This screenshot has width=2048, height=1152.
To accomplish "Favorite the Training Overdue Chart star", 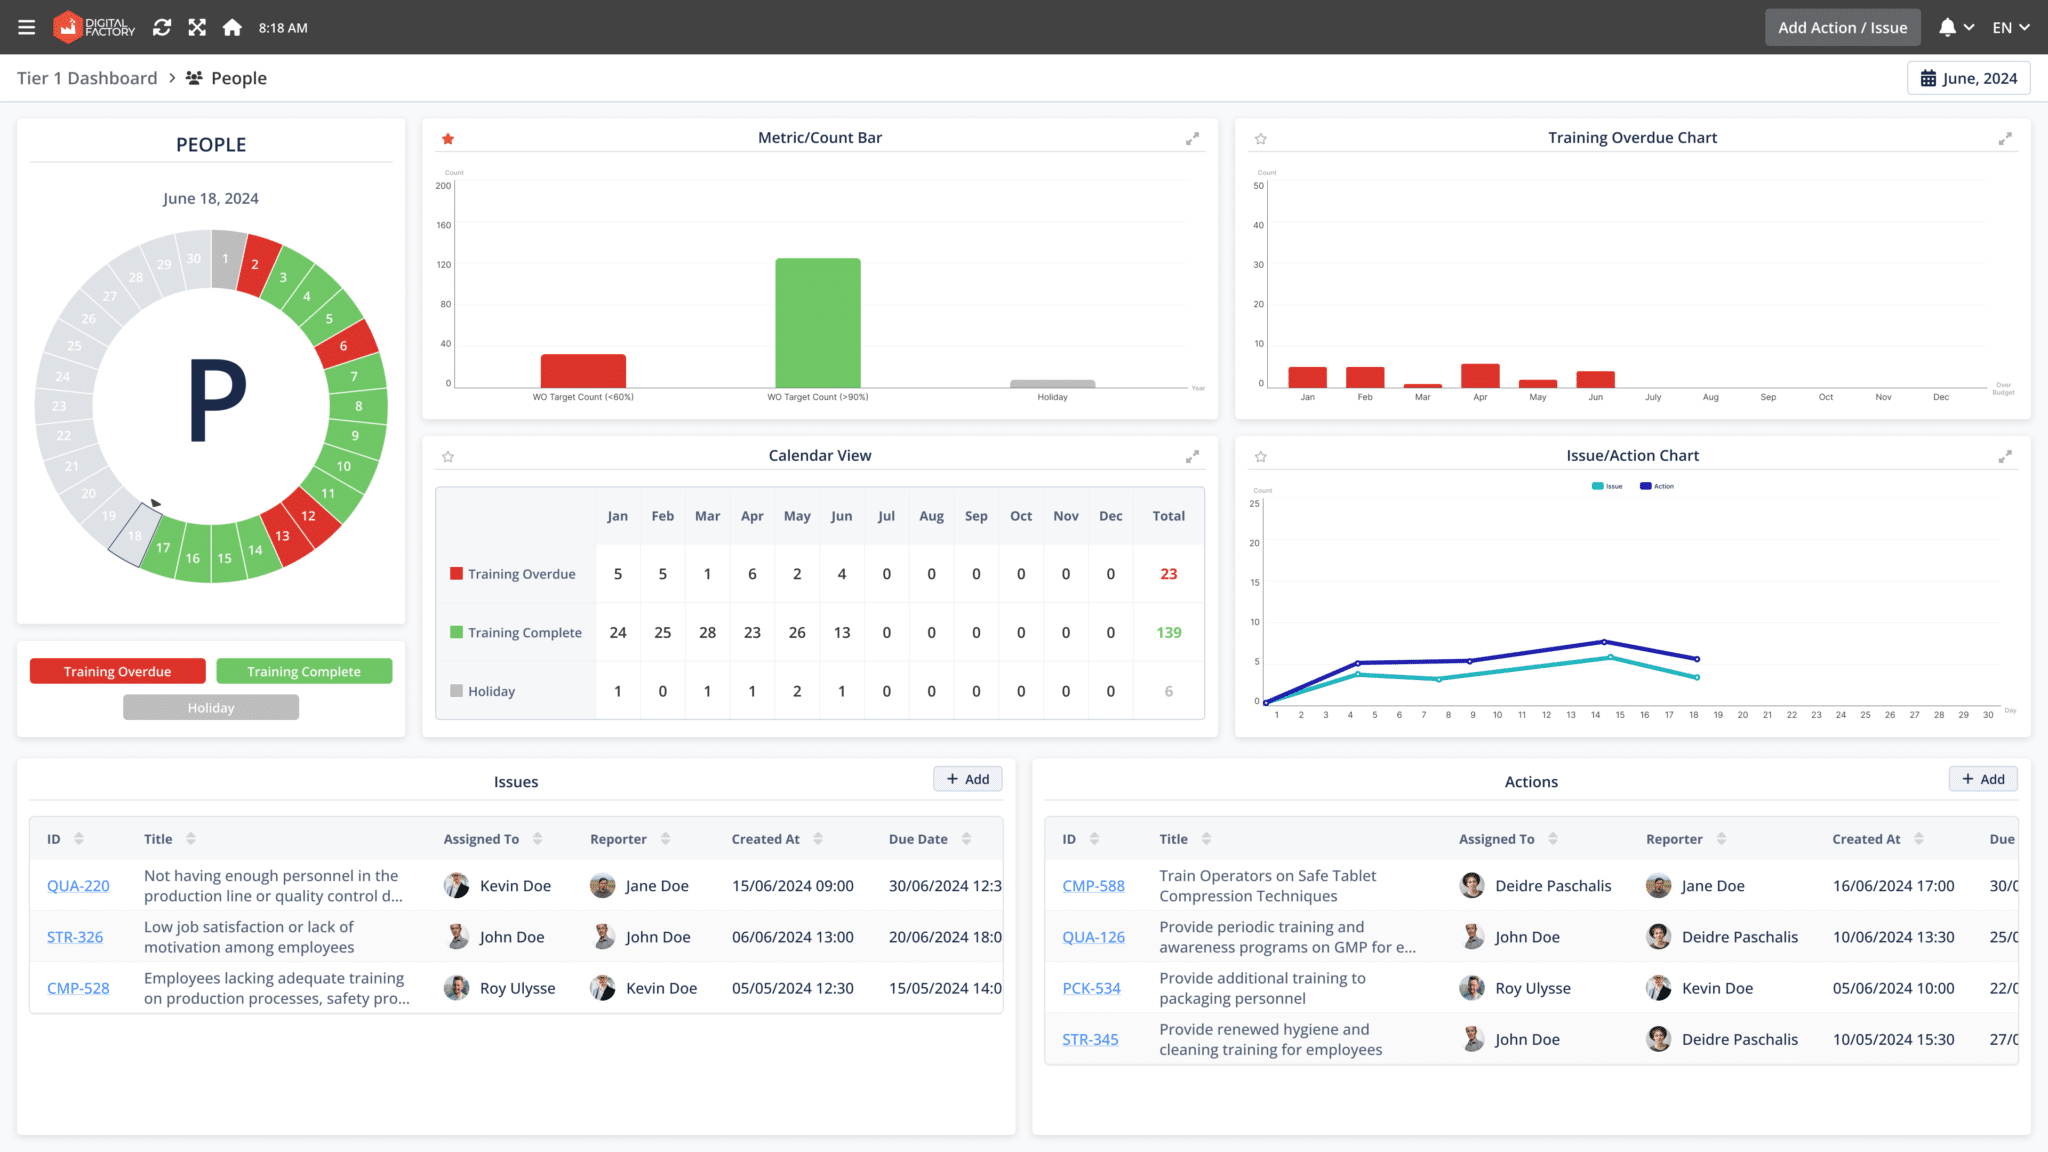I will click(1260, 139).
